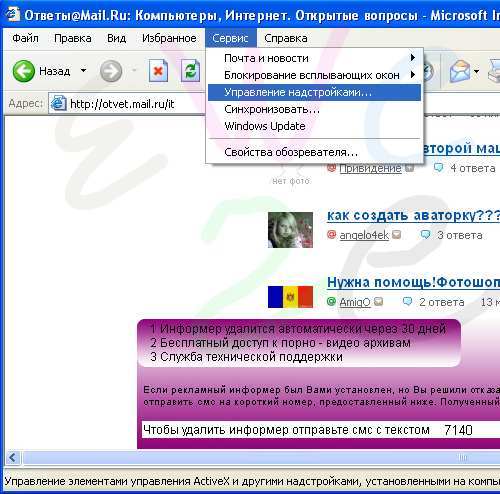Click the status bar ActiveX description text
Viewport: 500px width, 494px height.
[252, 481]
